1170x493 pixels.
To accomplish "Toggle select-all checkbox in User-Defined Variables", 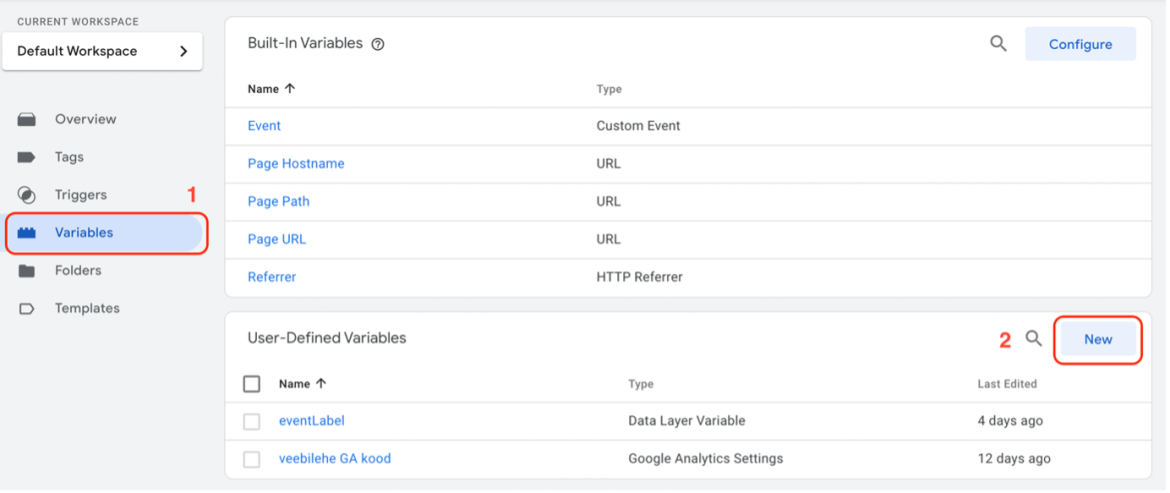I will point(252,384).
